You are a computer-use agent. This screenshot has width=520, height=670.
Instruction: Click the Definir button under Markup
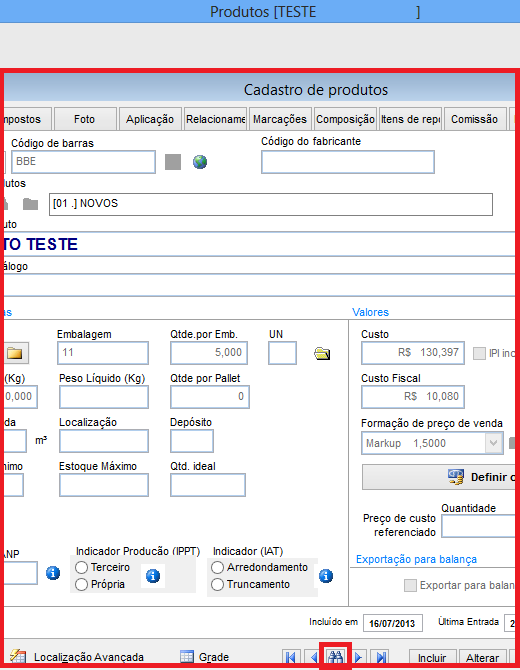tap(439, 477)
